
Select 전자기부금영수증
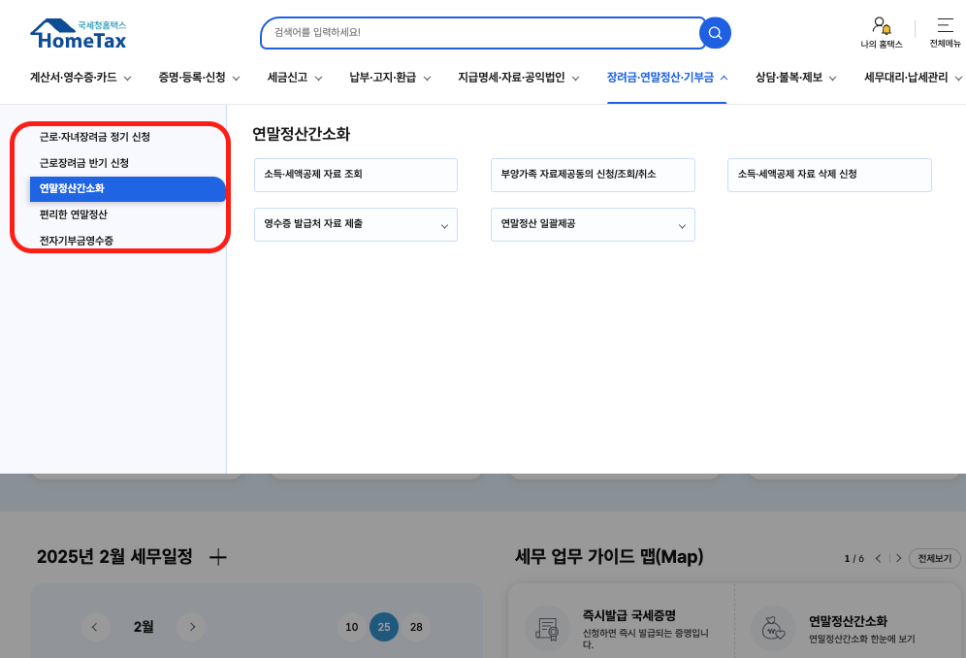(x=76, y=240)
